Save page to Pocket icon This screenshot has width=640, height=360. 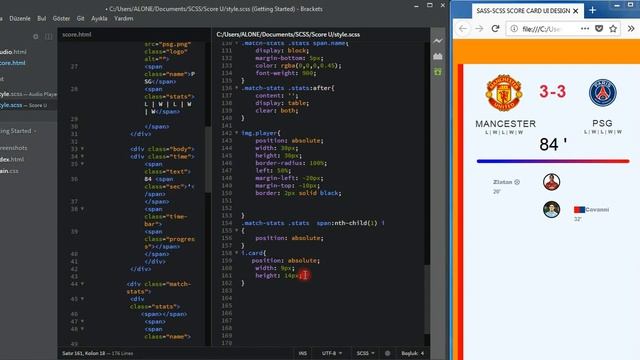pyautogui.click(x=599, y=29)
